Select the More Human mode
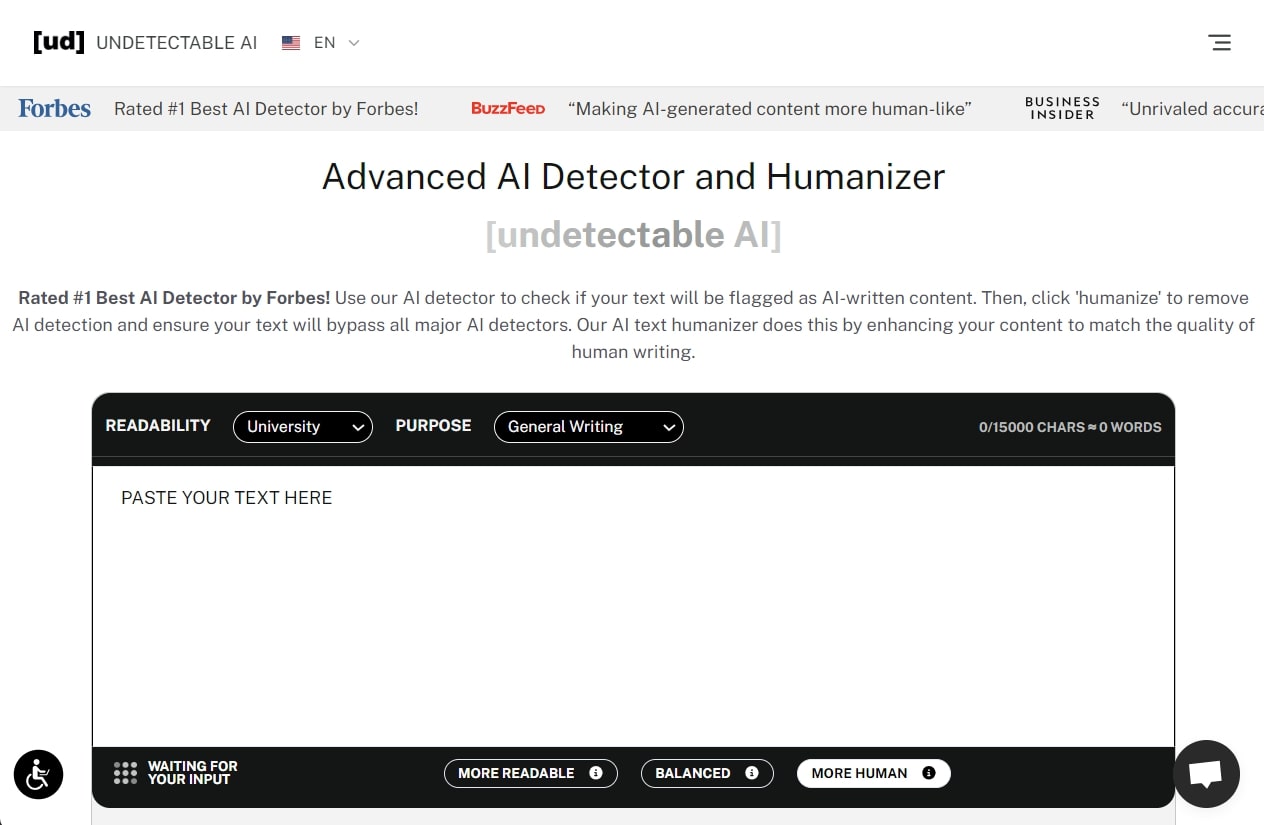This screenshot has width=1264, height=825. pos(859,773)
